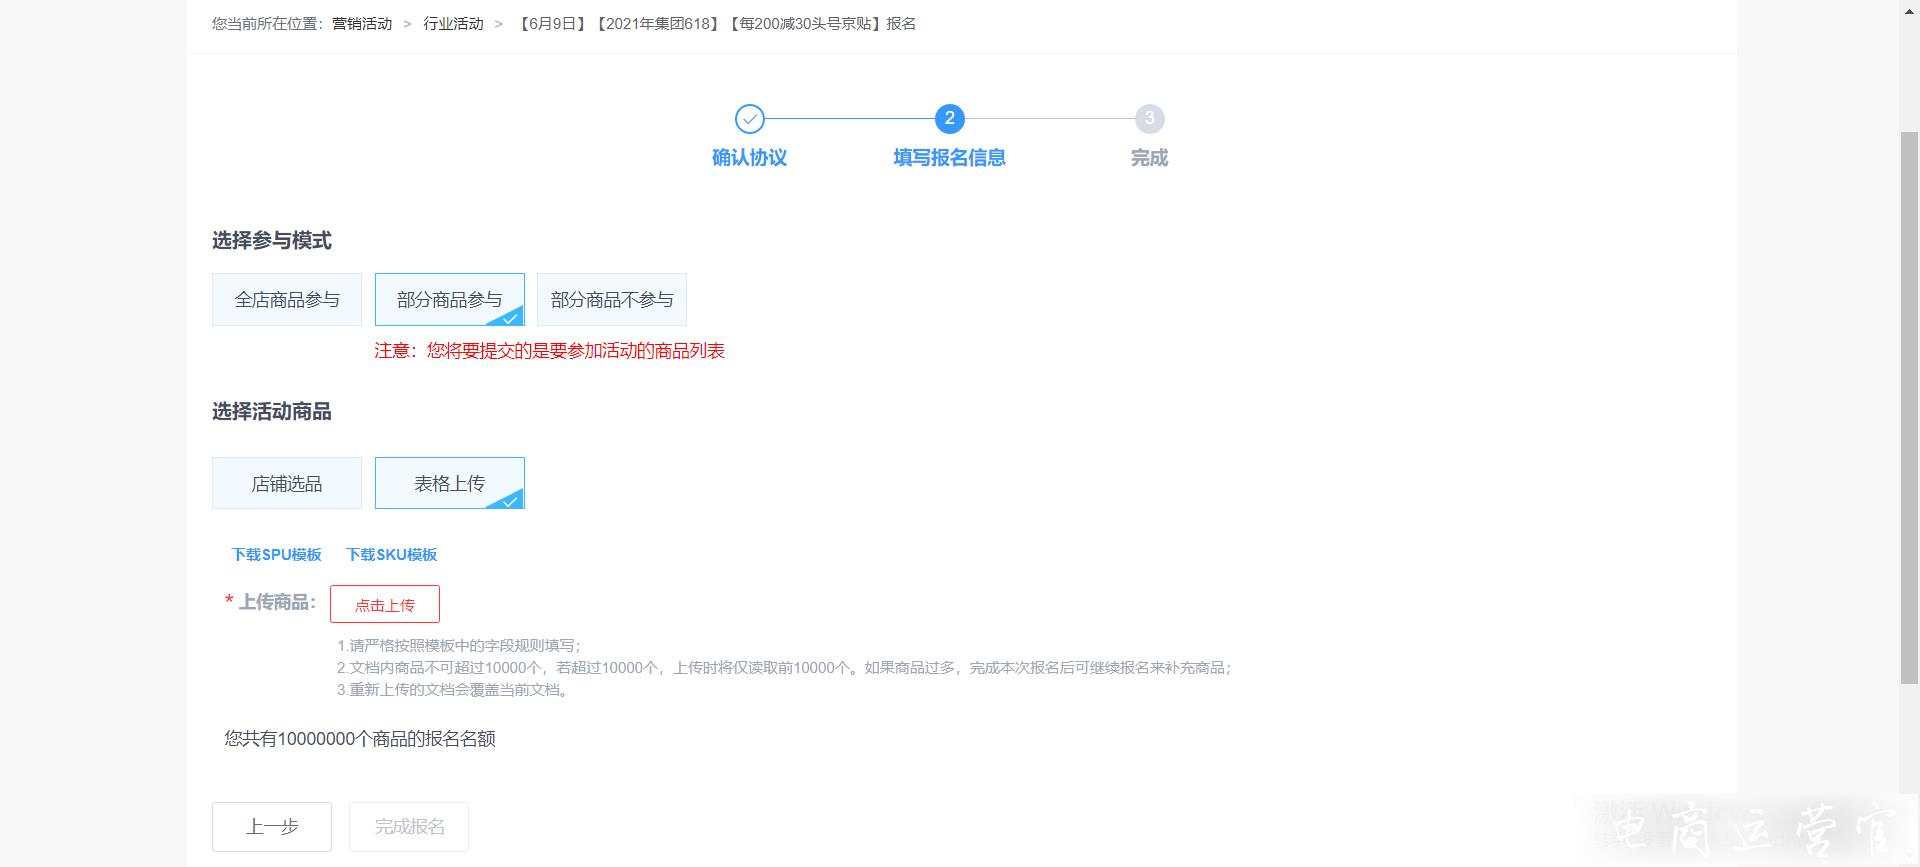Click the 完成报名 button
This screenshot has height=867, width=1920.
[x=409, y=827]
